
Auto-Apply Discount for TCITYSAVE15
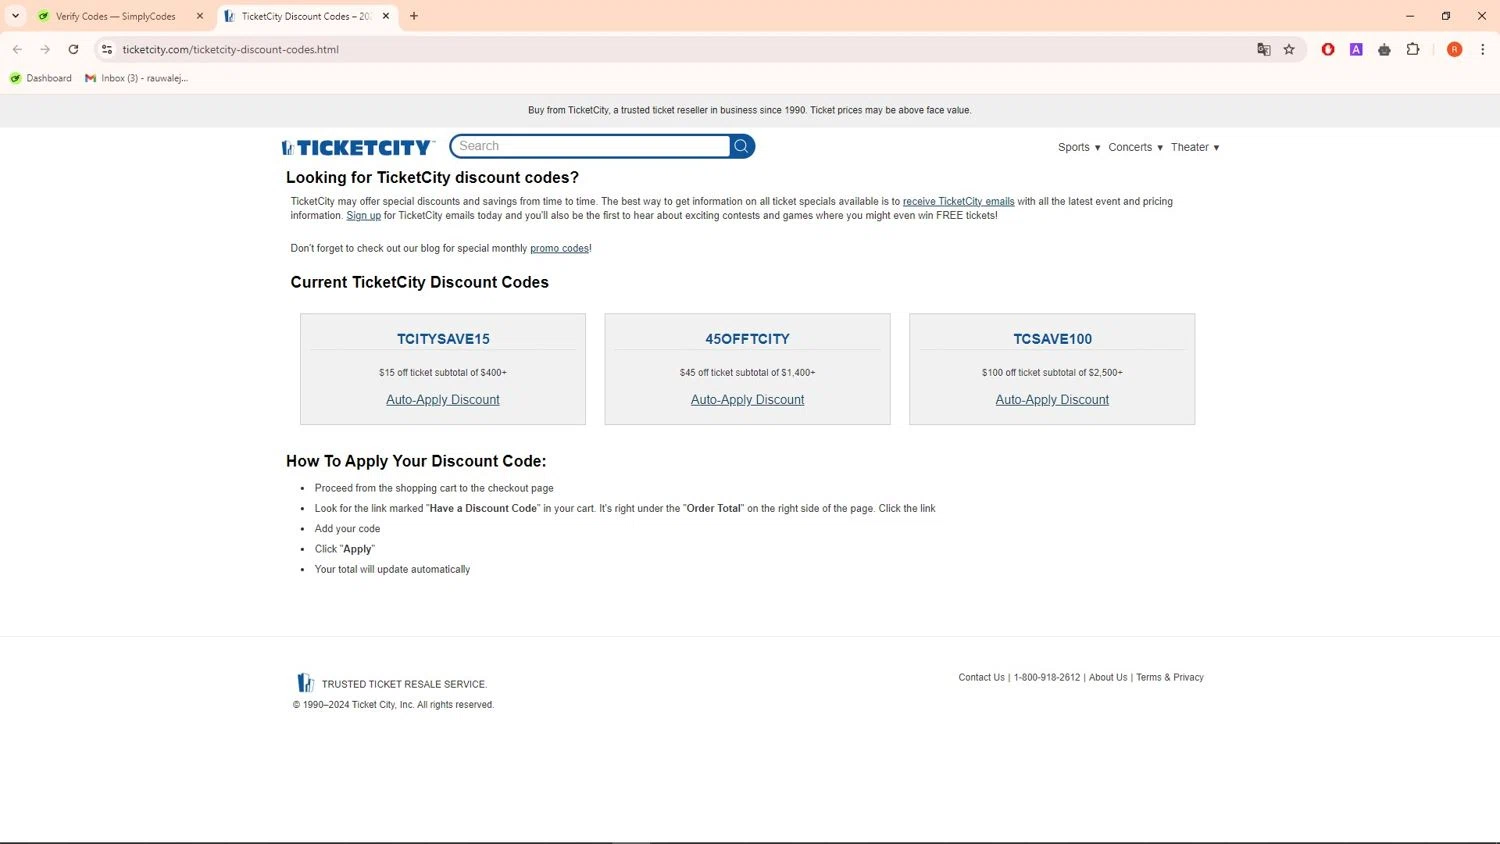click(x=443, y=399)
